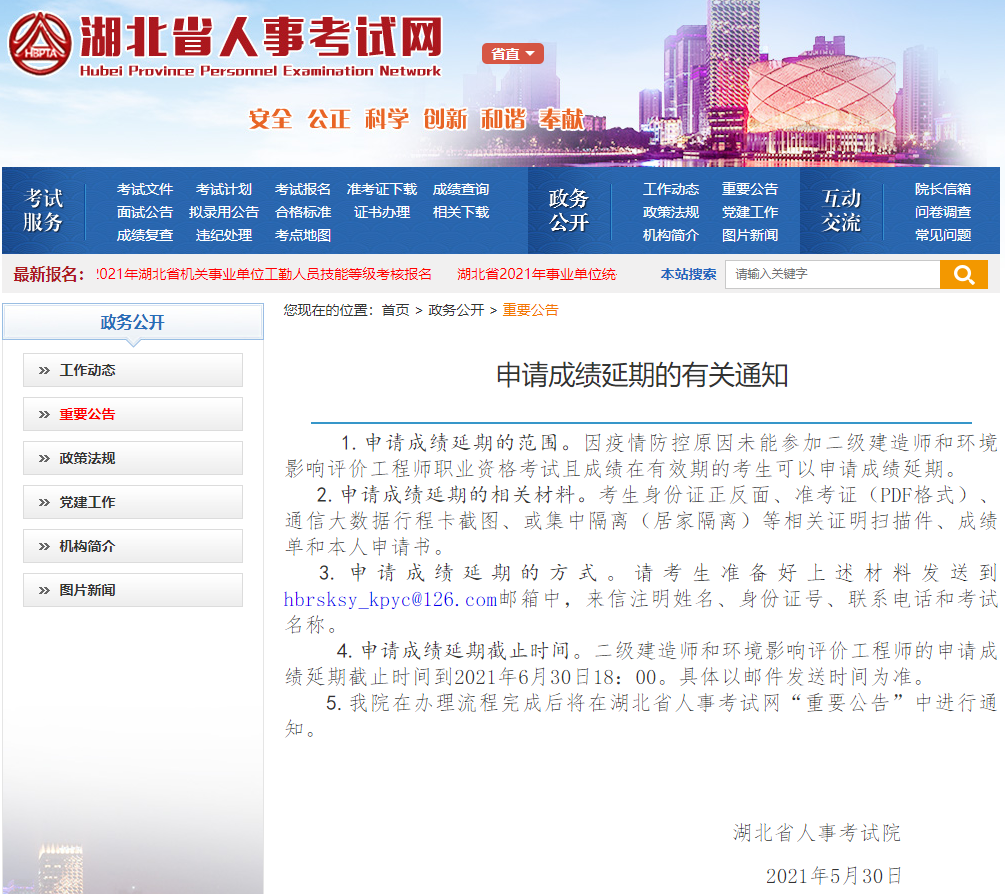Open 成绩查询 score lookup
This screenshot has height=894, width=1005.
click(461, 189)
